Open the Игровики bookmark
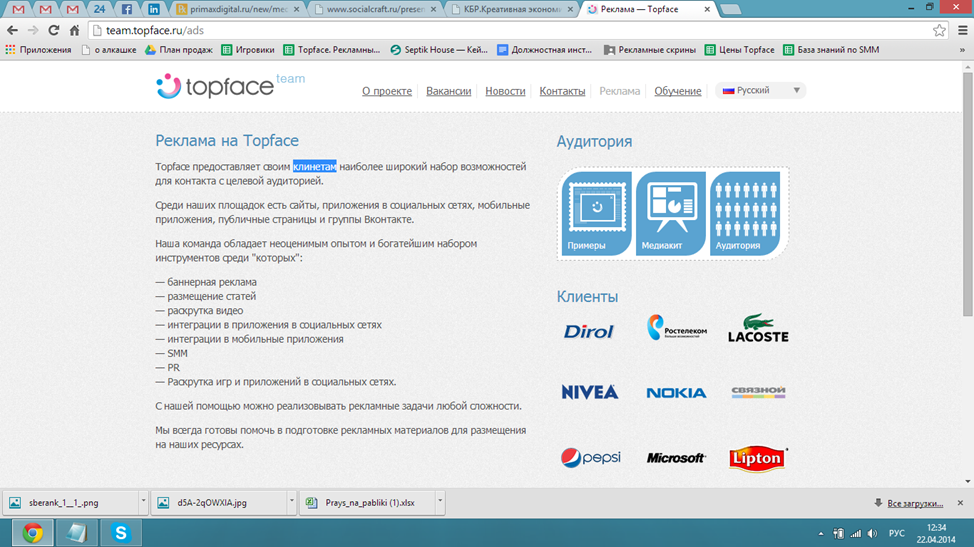This screenshot has height=547, width=974. (248, 50)
